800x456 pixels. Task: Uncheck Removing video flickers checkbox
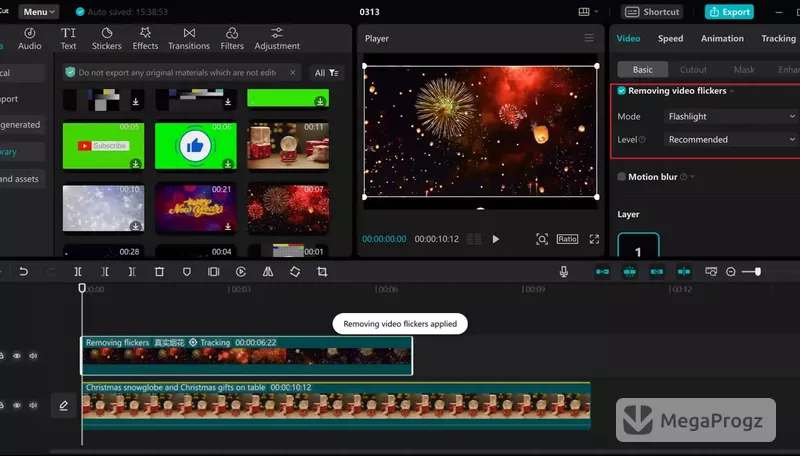click(621, 91)
